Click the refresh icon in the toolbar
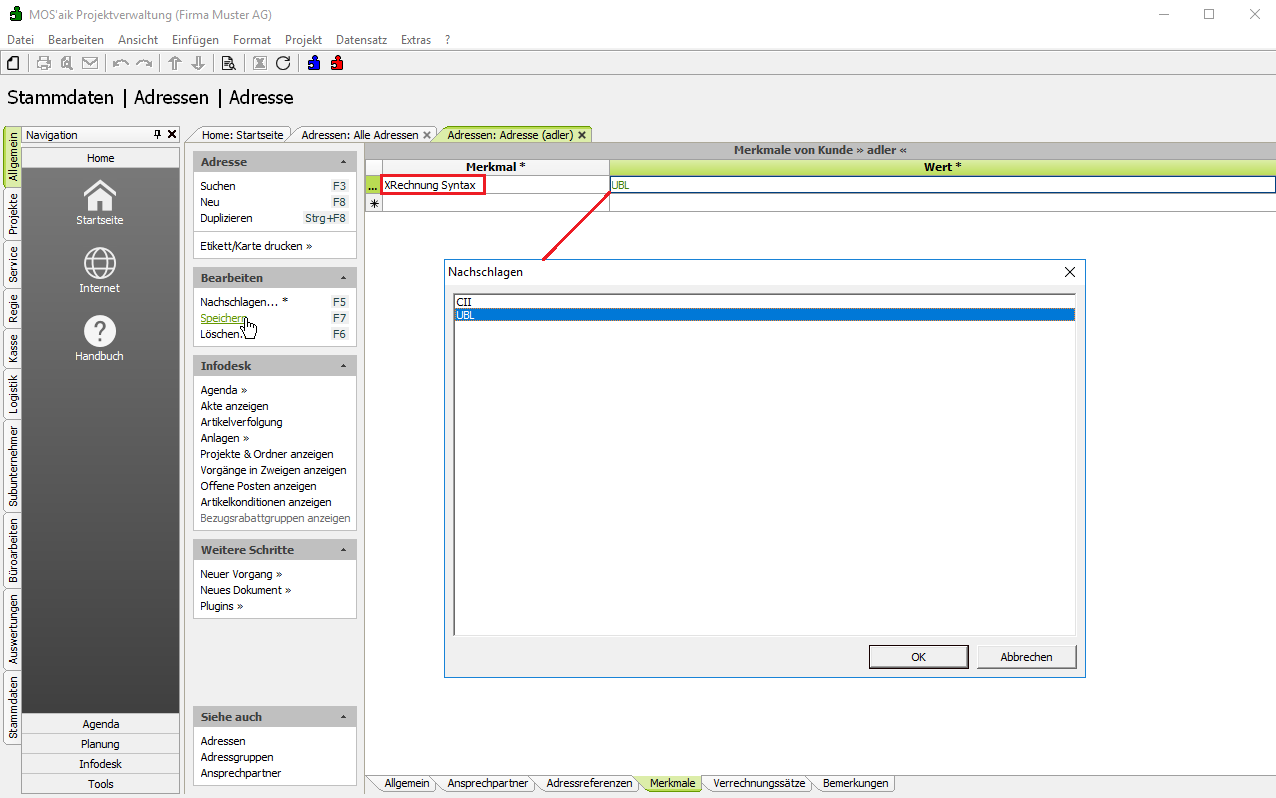This screenshot has height=798, width=1276. click(x=283, y=63)
